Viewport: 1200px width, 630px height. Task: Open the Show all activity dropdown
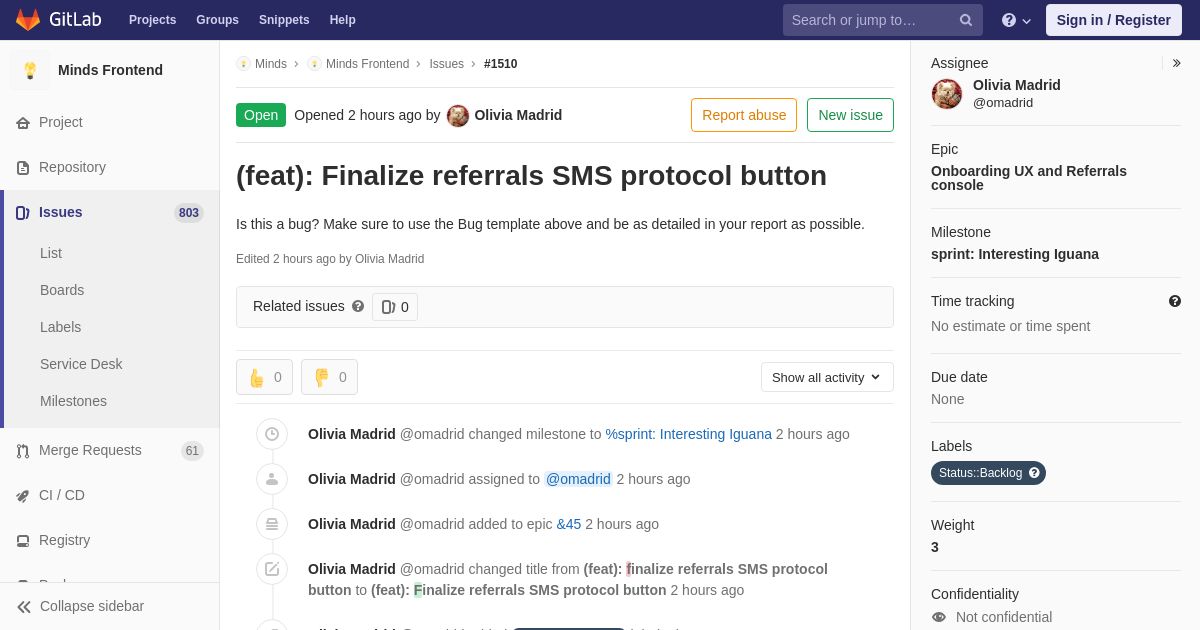click(827, 377)
